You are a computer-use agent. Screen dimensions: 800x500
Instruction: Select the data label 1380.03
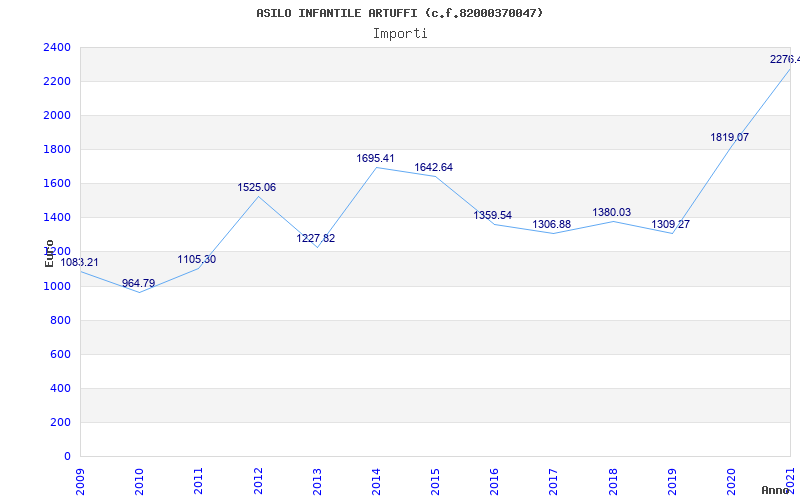coord(612,213)
